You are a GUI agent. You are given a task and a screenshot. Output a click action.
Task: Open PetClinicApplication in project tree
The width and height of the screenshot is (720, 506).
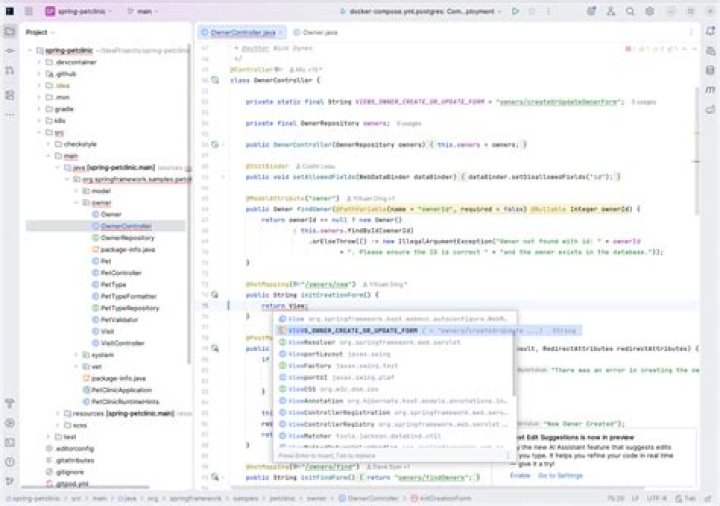tap(117, 390)
